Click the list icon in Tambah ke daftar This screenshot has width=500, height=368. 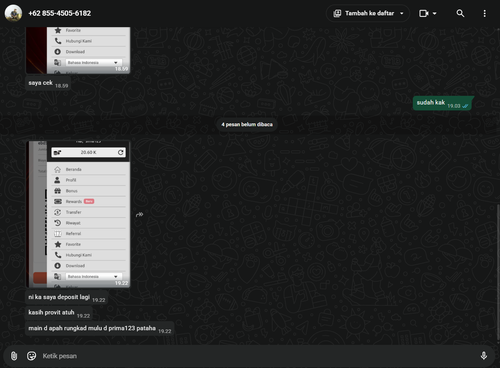click(337, 13)
